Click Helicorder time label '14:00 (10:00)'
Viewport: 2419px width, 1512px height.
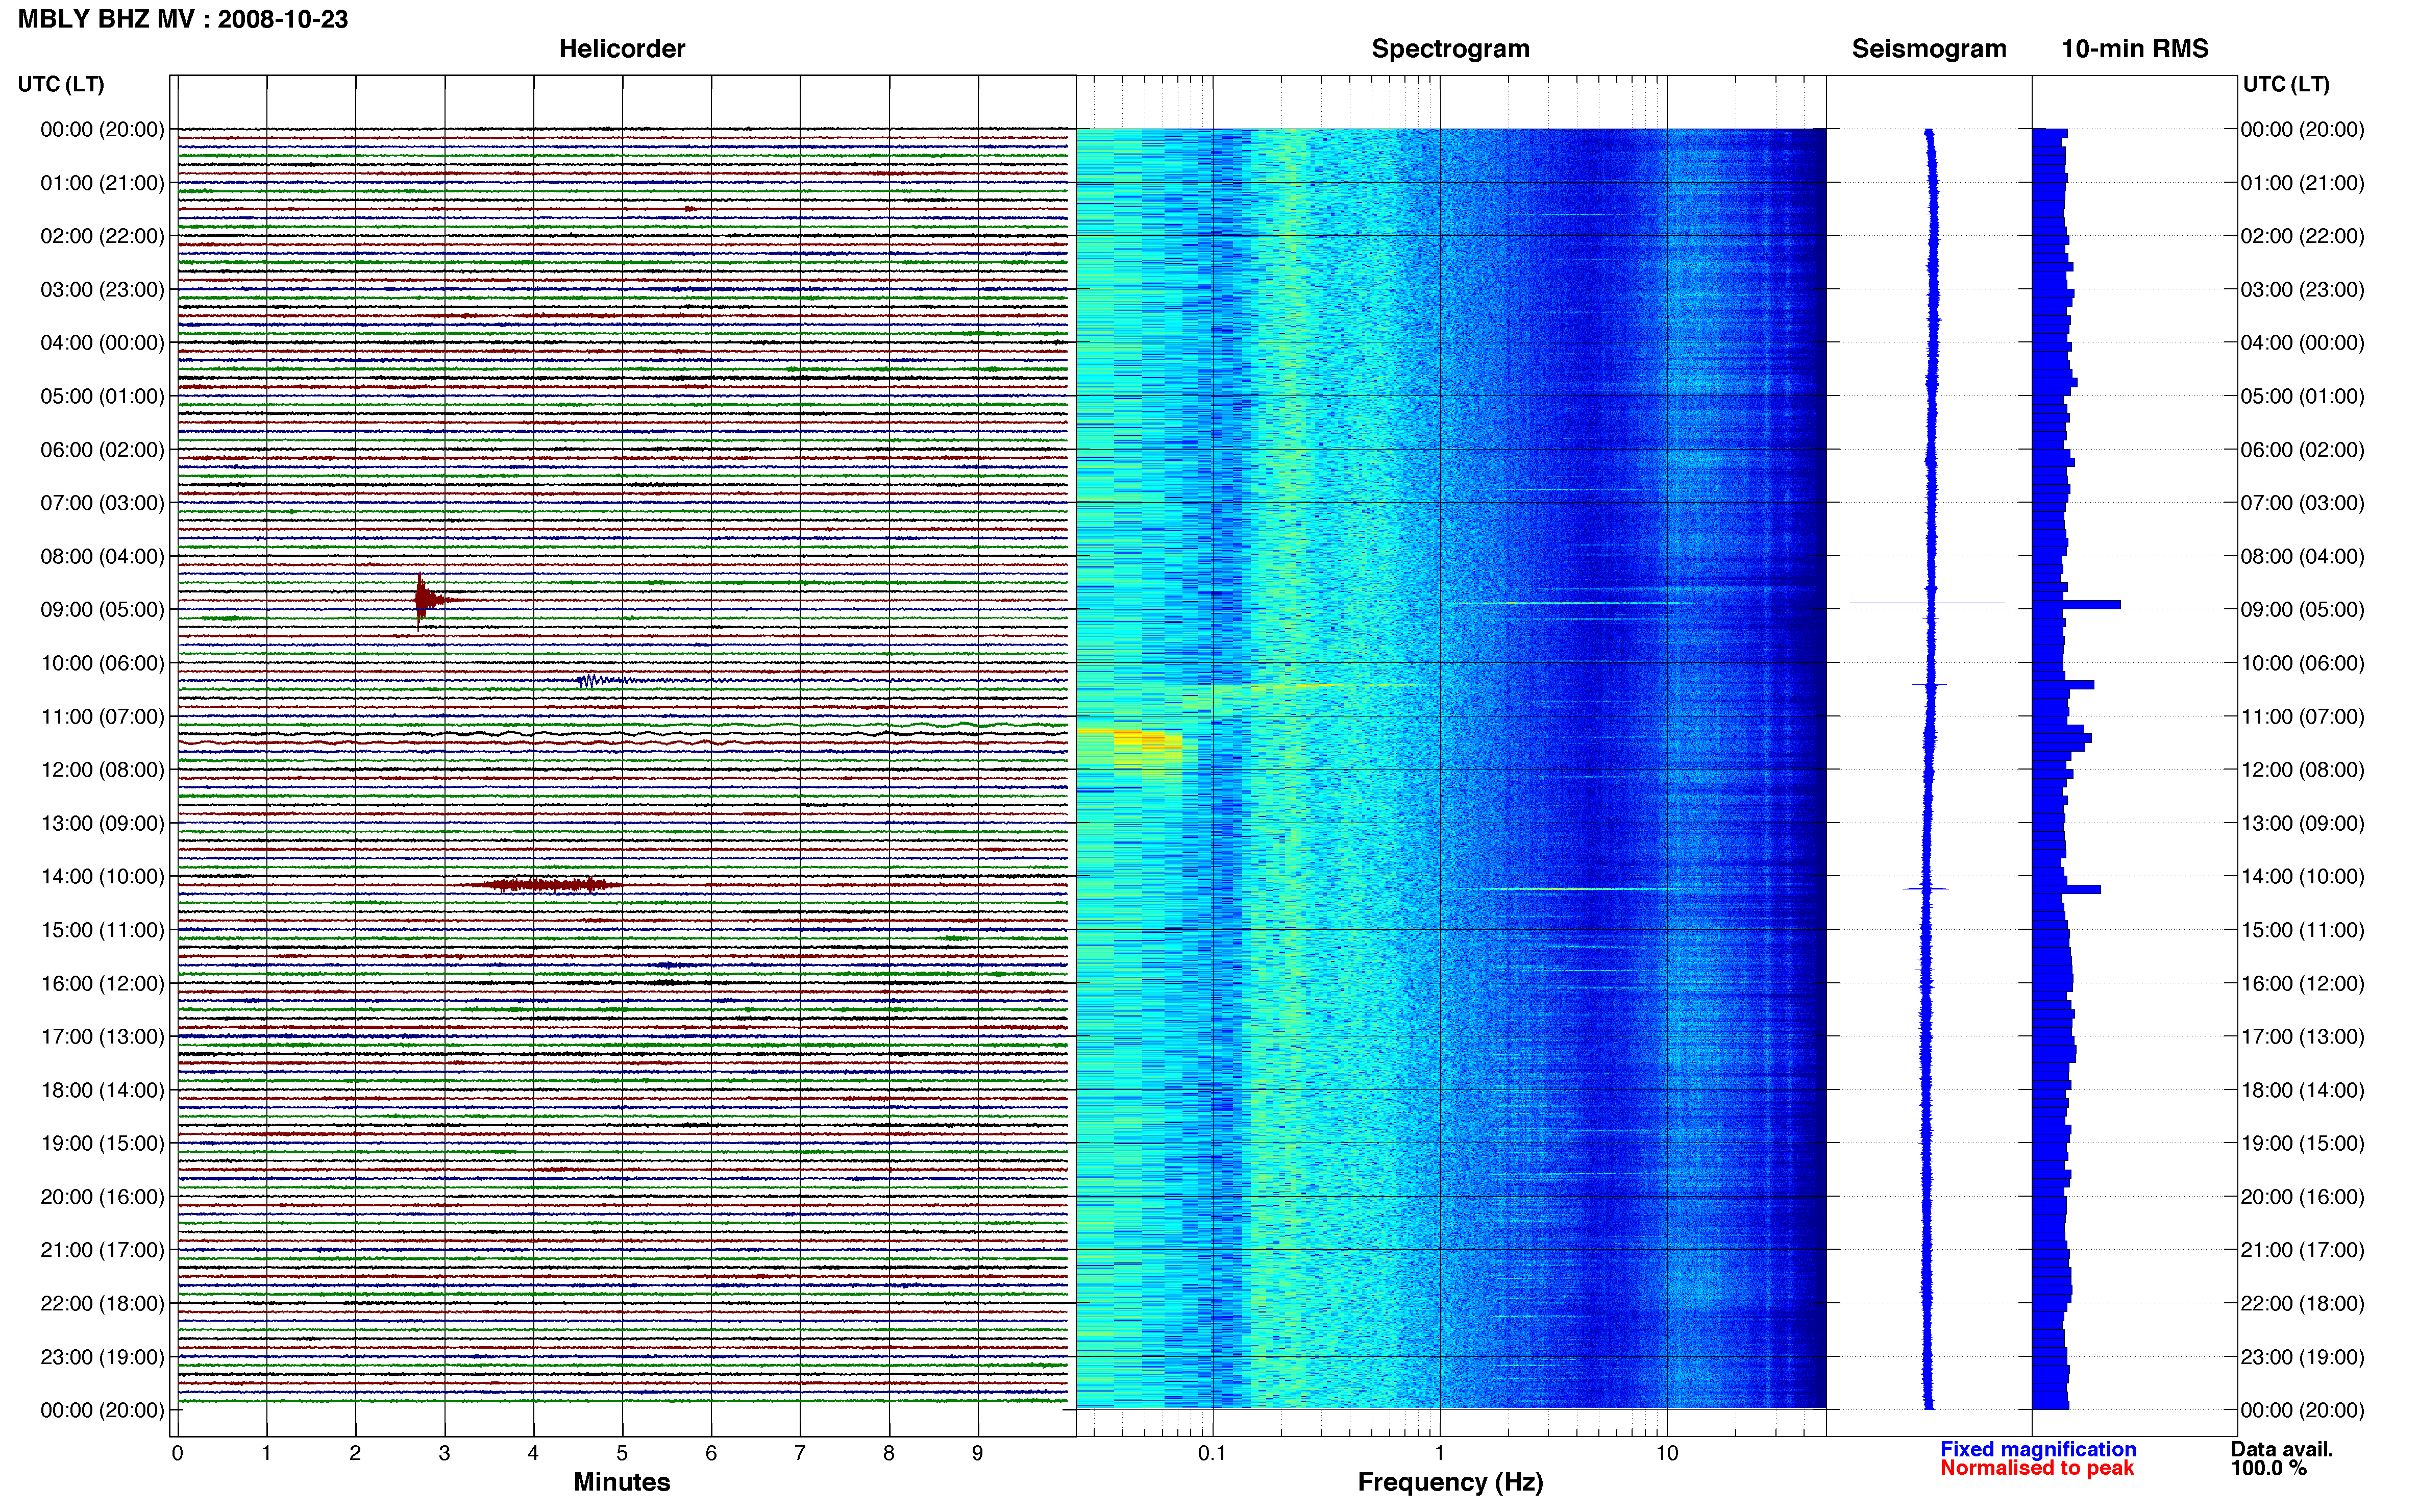pyautogui.click(x=102, y=877)
